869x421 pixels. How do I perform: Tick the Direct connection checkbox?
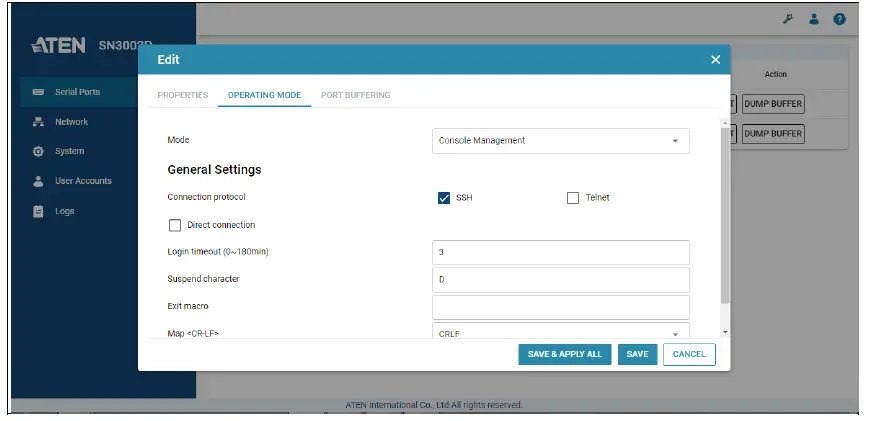point(175,225)
